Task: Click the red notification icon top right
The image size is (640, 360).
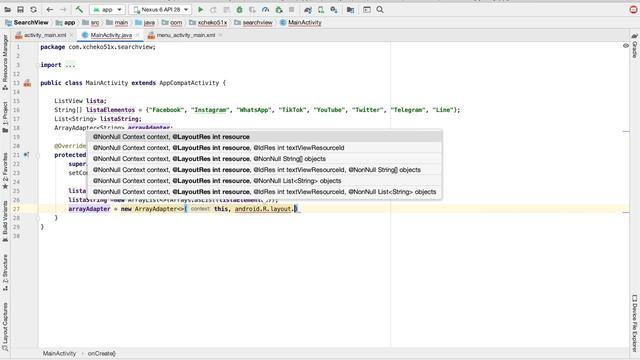Action: point(633,9)
